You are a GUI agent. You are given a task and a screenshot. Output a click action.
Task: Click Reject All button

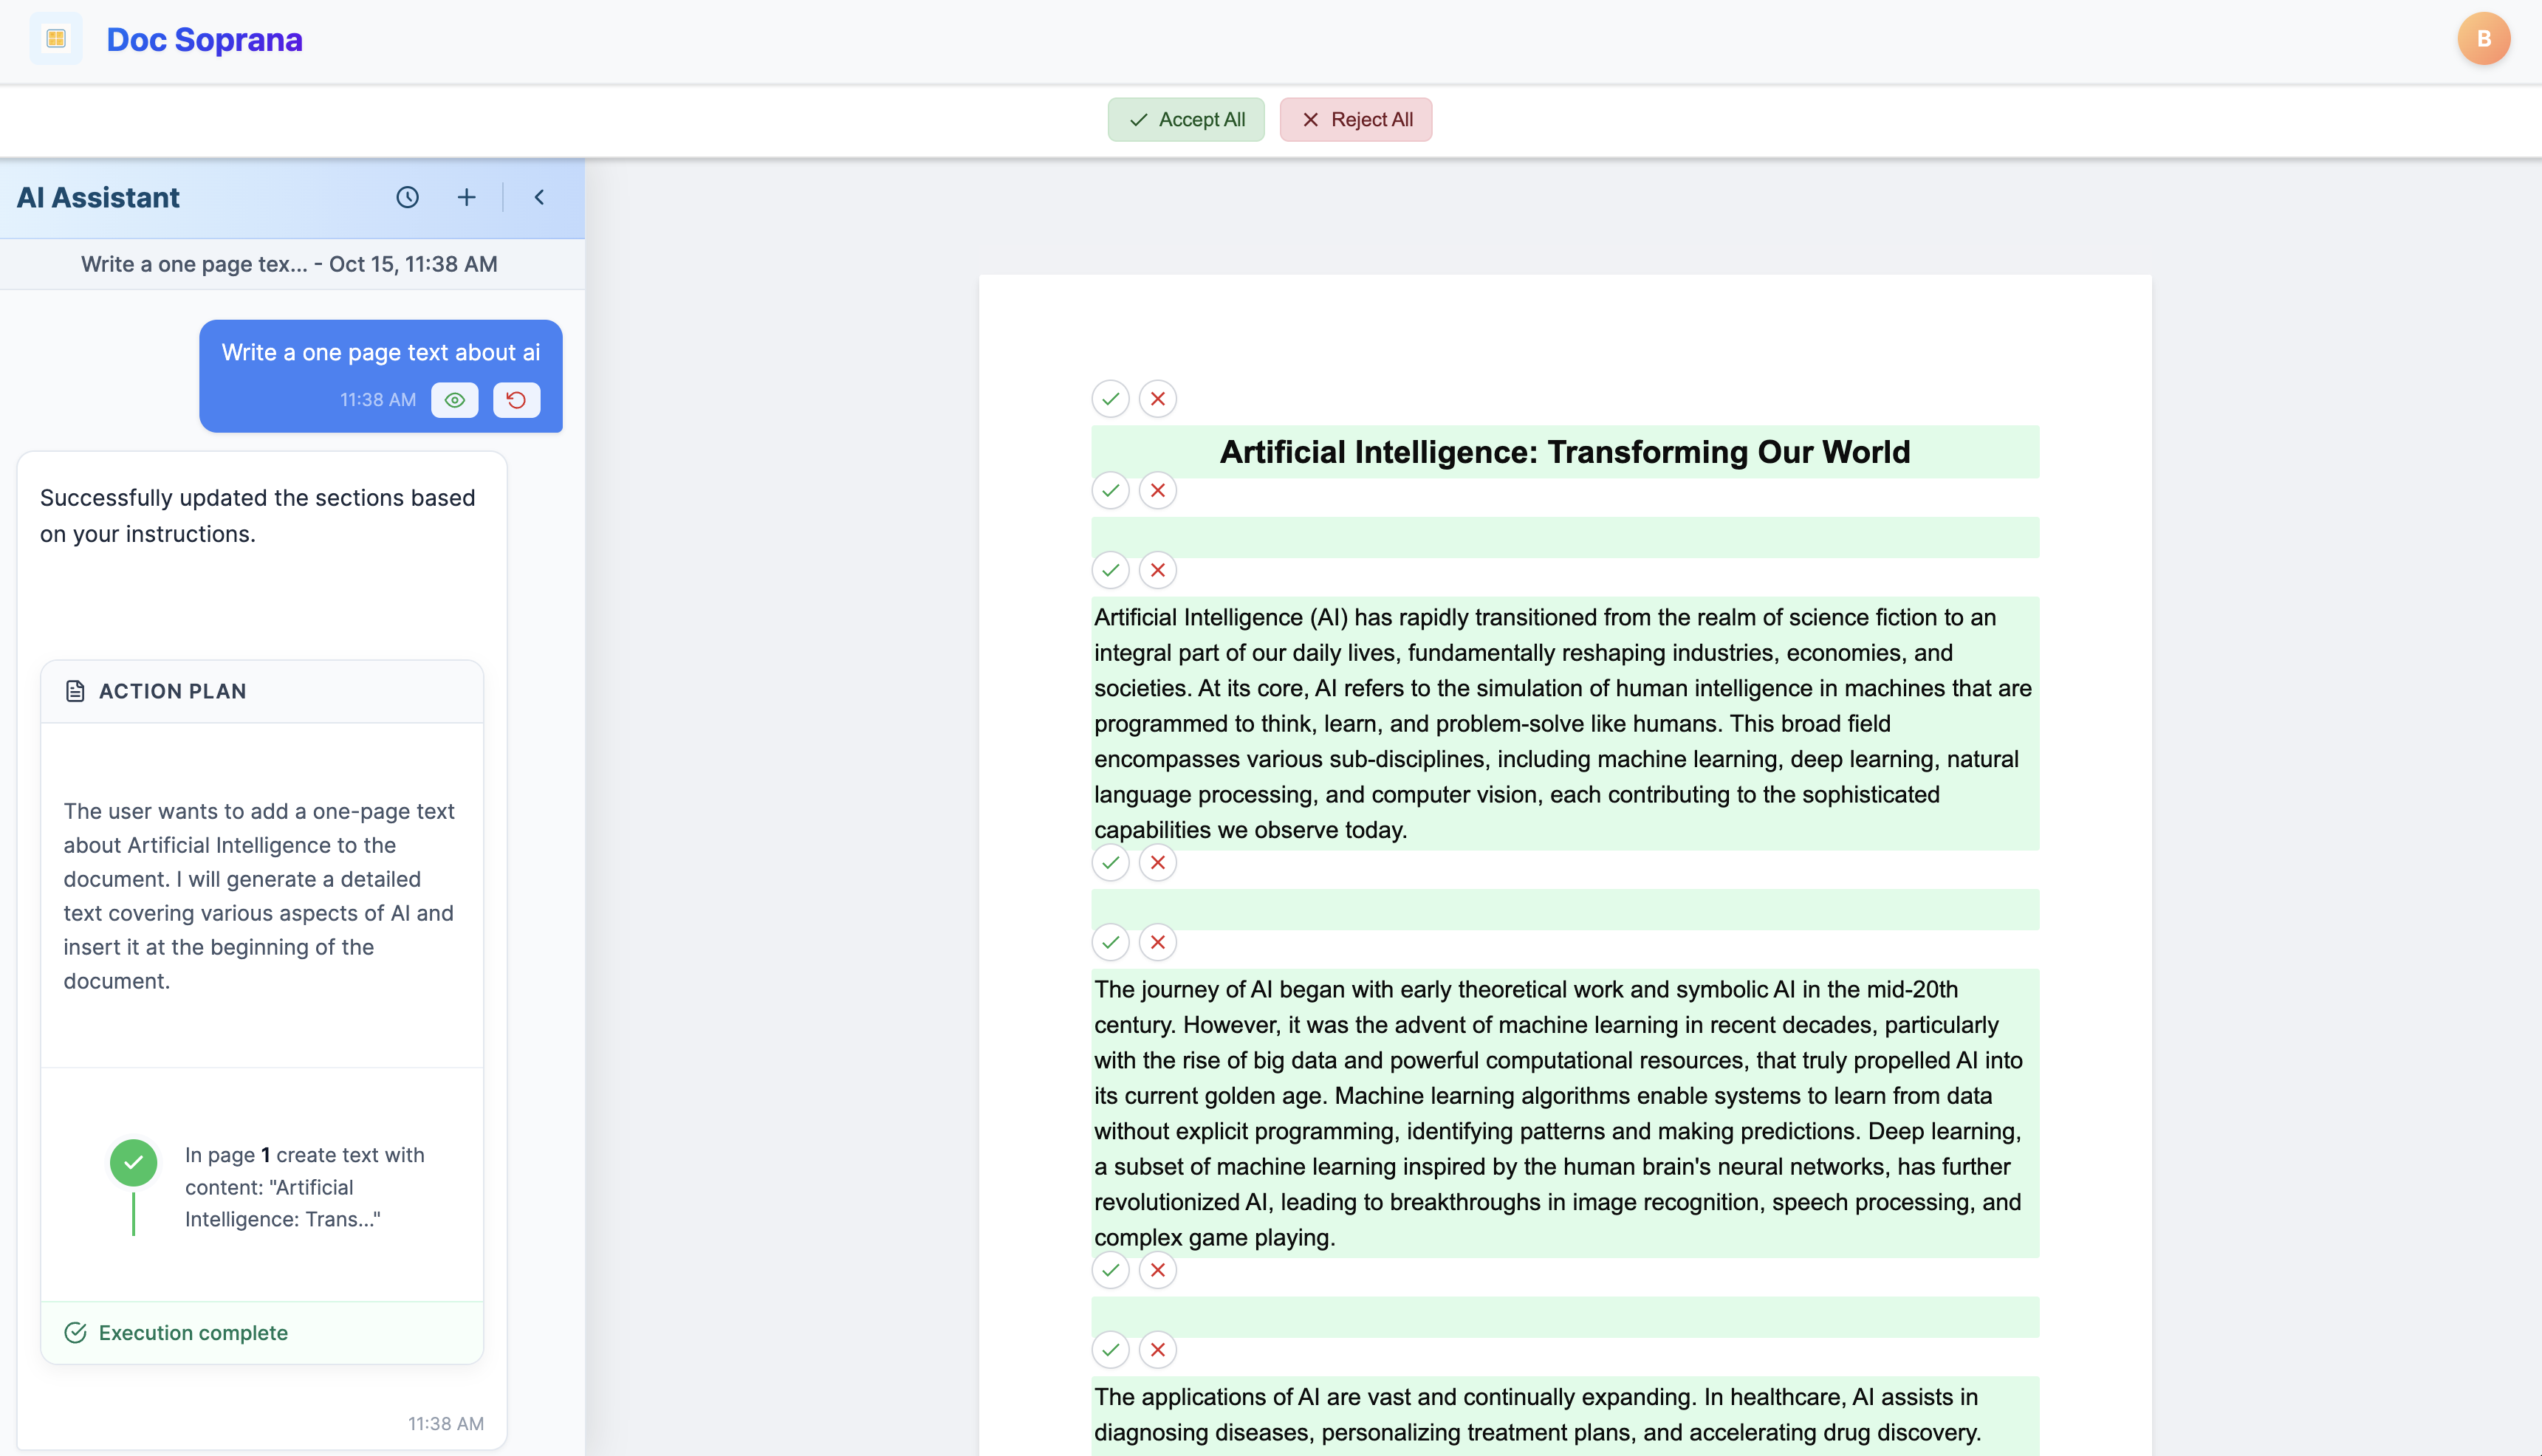click(1356, 120)
